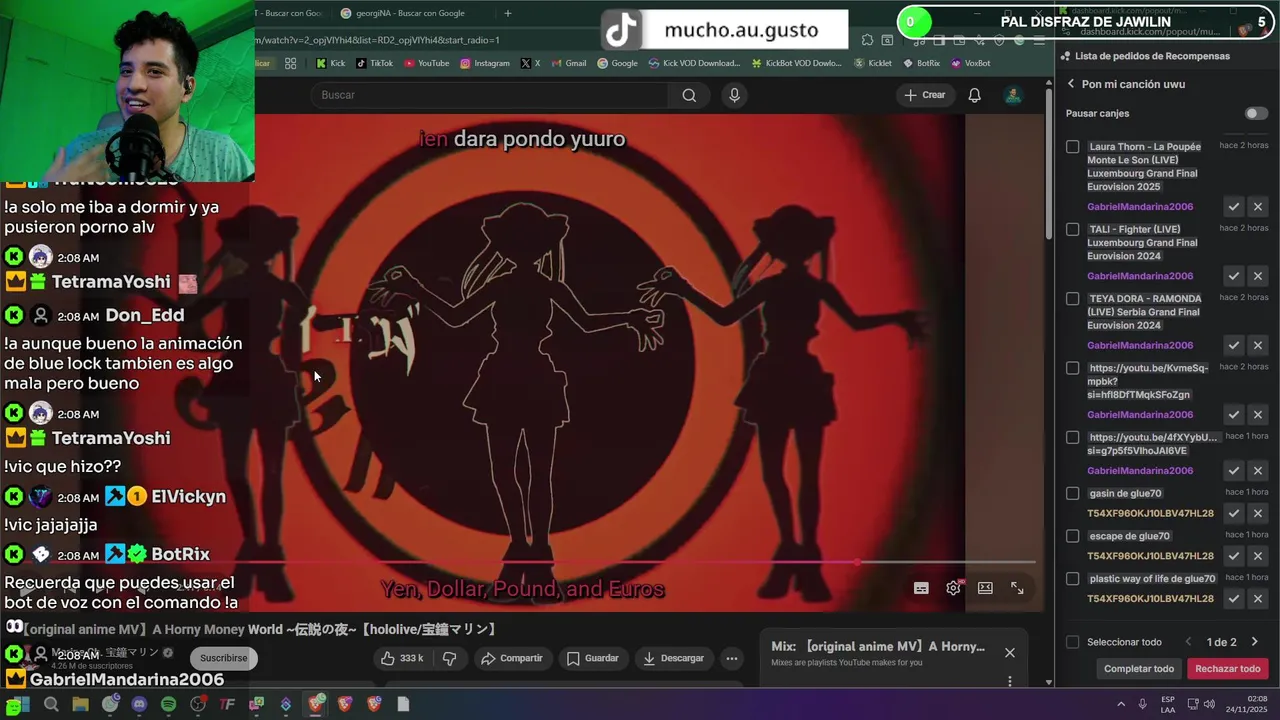1280x720 pixels.
Task: Open Discord from the taskbar
Action: 139,704
